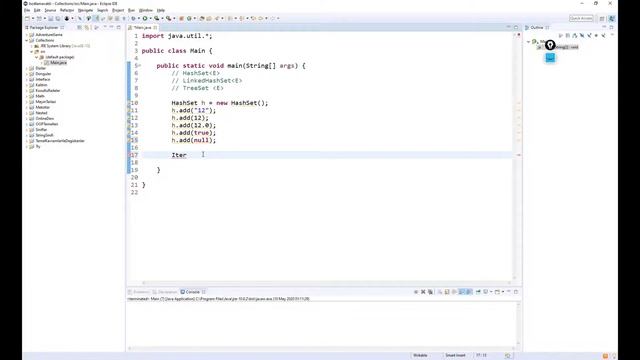Image resolution: width=640 pixels, height=360 pixels.
Task: Toggle Show Console When Standard Out Changes
Action: pyautogui.click(x=461, y=292)
